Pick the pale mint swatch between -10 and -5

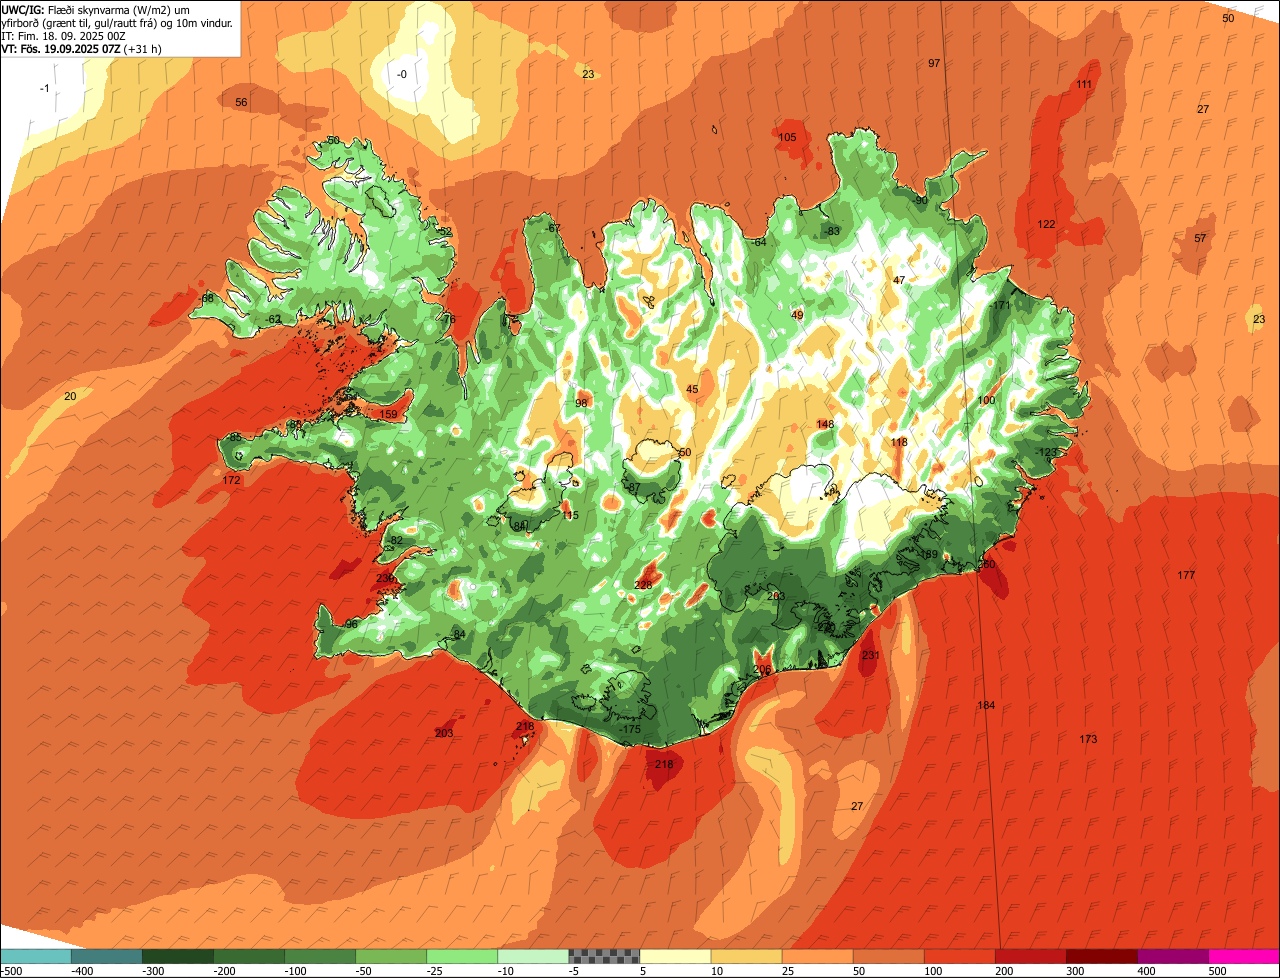533,955
